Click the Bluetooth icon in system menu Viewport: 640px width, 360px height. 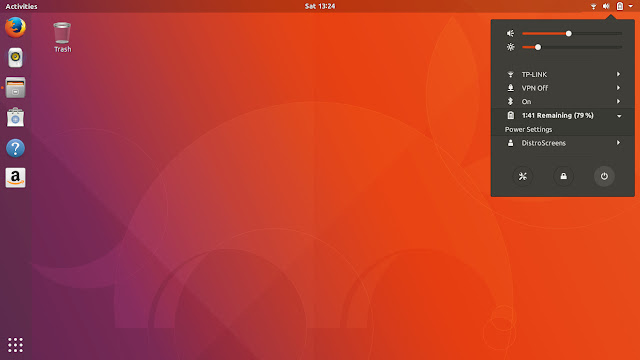click(x=511, y=102)
